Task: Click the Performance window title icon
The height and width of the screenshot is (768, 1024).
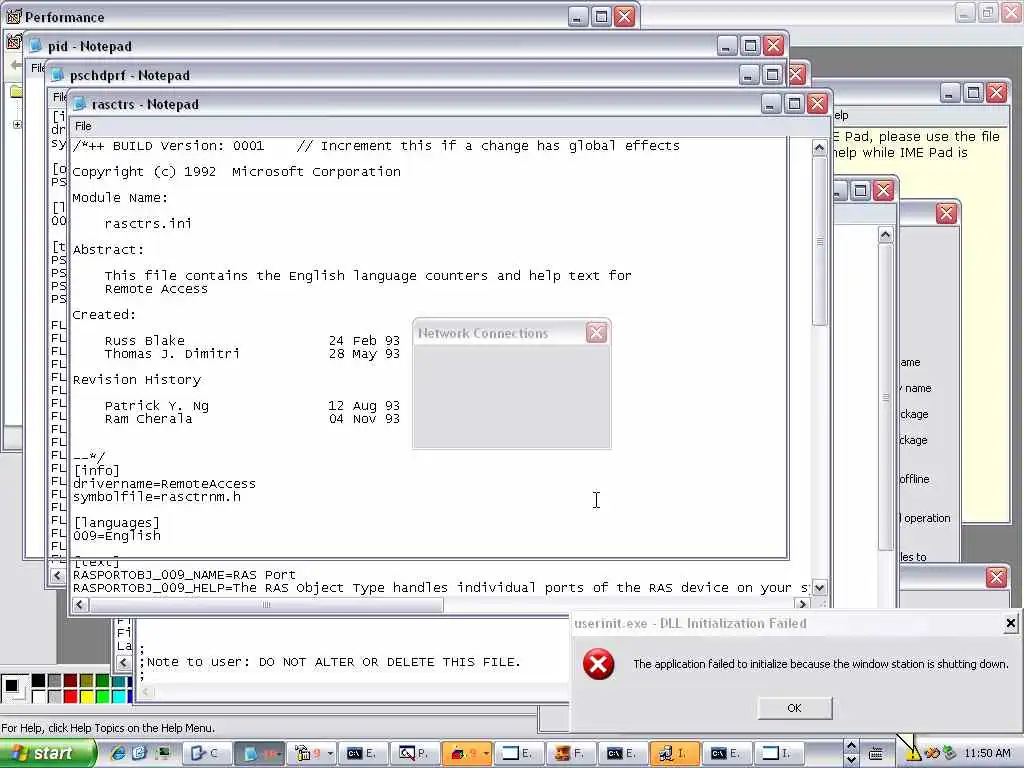Action: click(x=14, y=16)
